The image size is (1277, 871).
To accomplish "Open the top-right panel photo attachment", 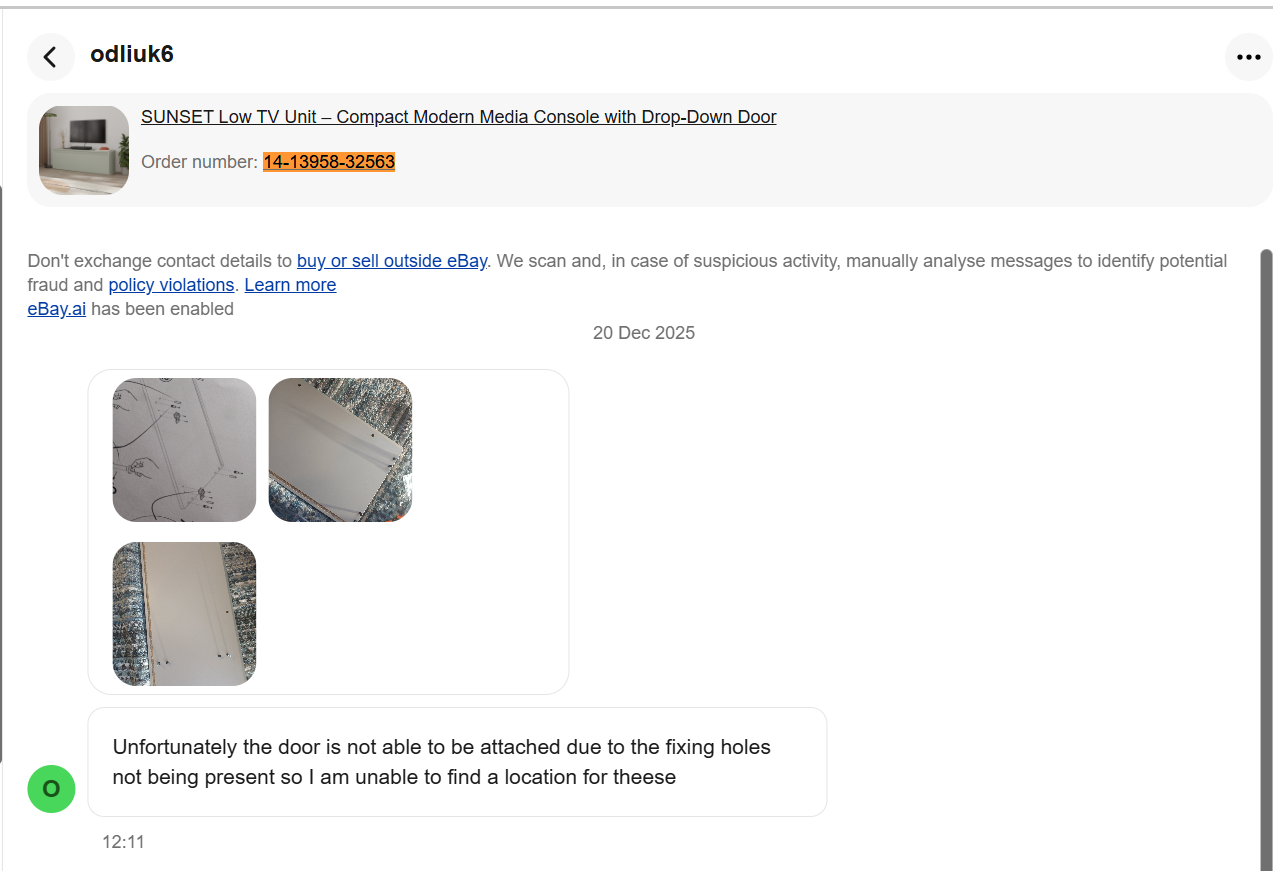I will (340, 450).
